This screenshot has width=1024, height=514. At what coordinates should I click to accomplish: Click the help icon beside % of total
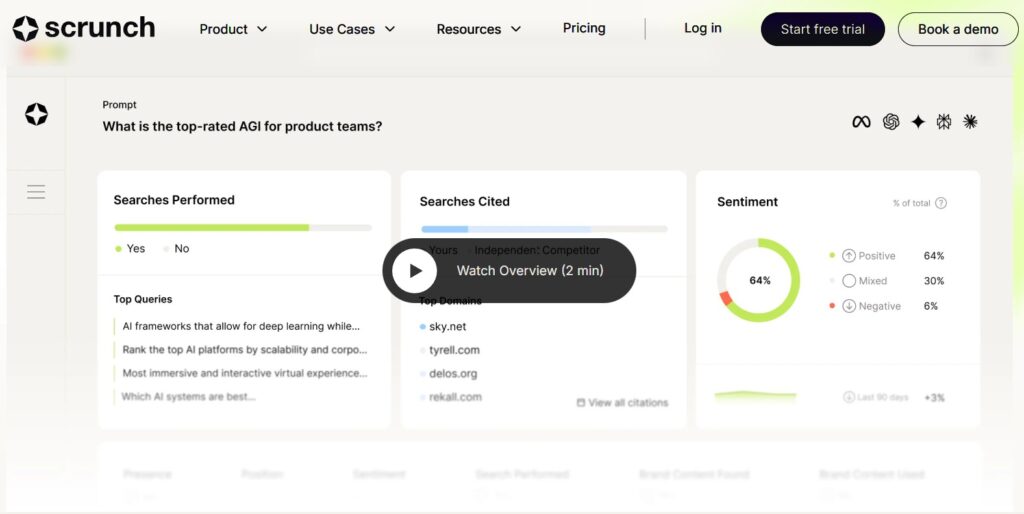[941, 203]
